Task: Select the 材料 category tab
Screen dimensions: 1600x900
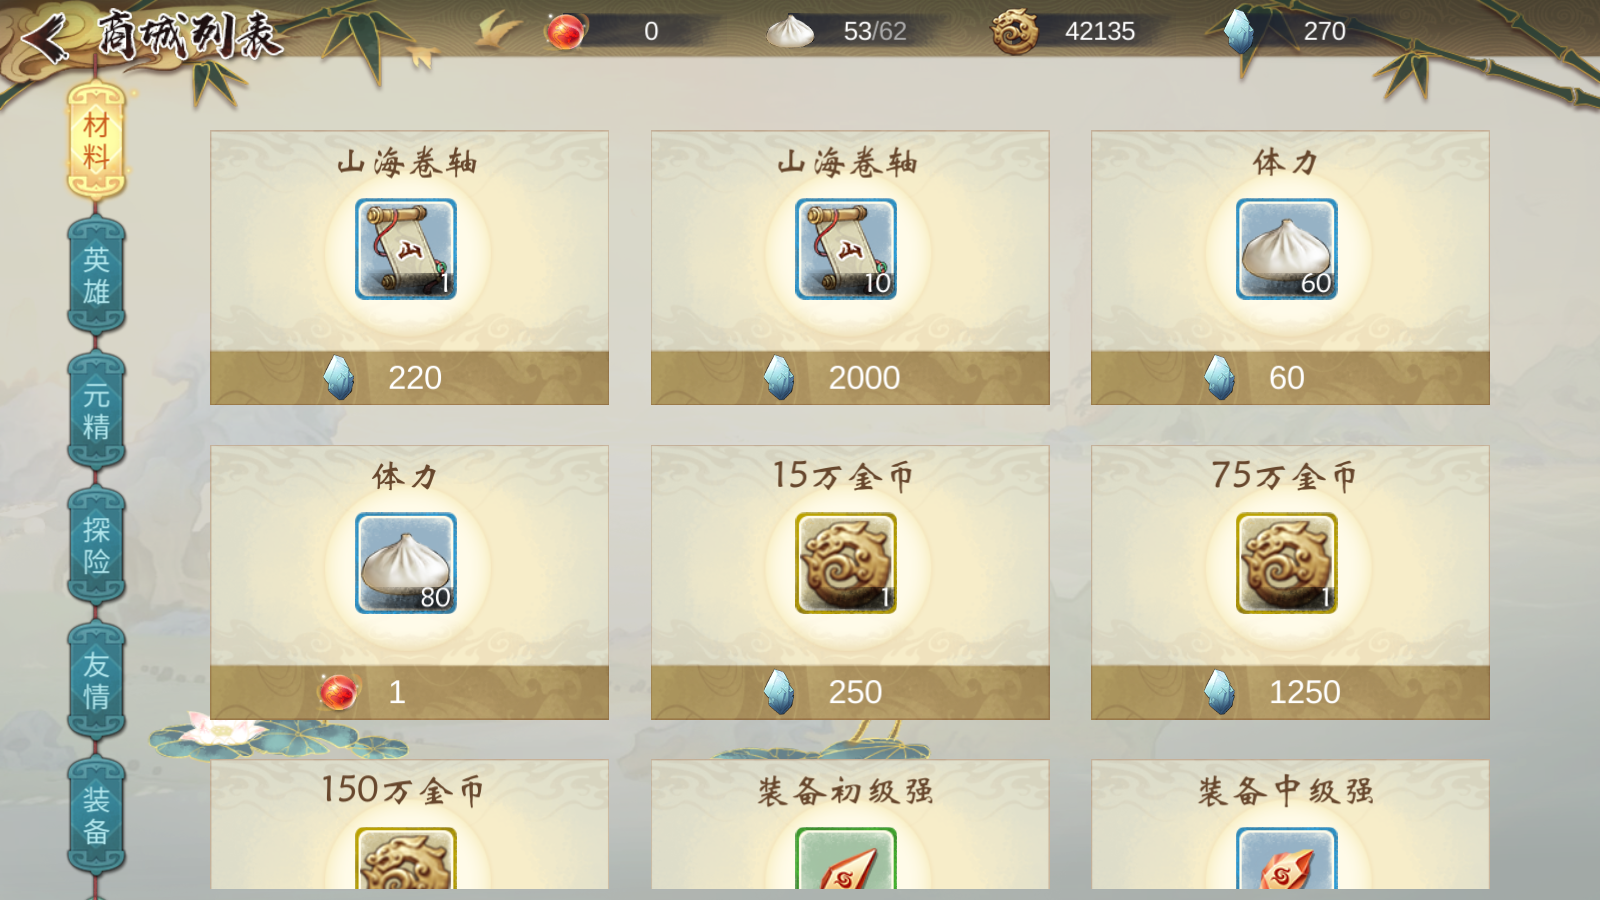Action: pos(96,141)
